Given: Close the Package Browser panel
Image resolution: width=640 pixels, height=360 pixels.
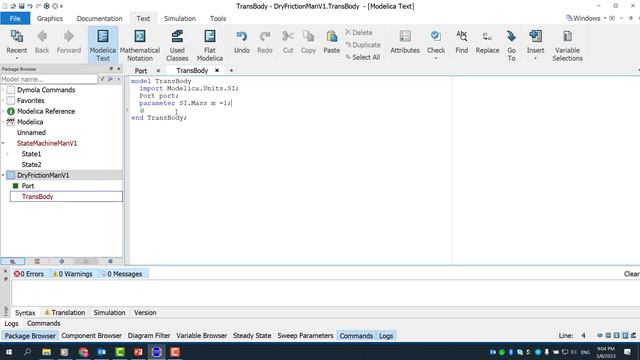Looking at the screenshot, I should click(119, 69).
